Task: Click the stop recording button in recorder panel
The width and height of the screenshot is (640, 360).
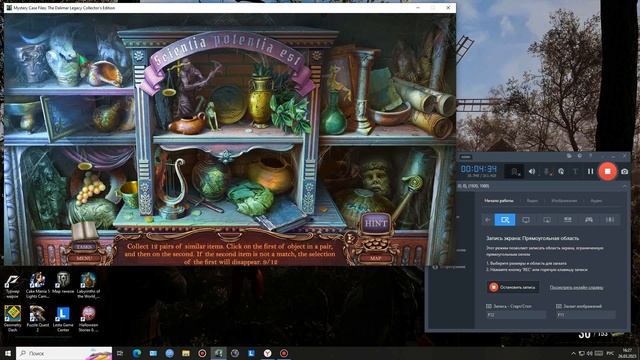Action: click(x=513, y=287)
